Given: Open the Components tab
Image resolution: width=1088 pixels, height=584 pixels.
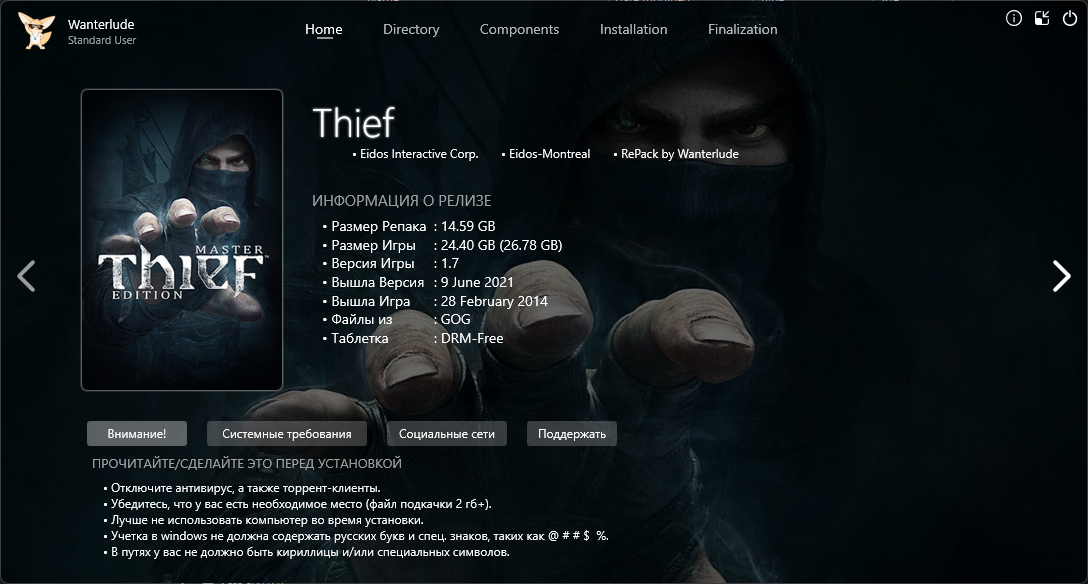Looking at the screenshot, I should [x=519, y=29].
